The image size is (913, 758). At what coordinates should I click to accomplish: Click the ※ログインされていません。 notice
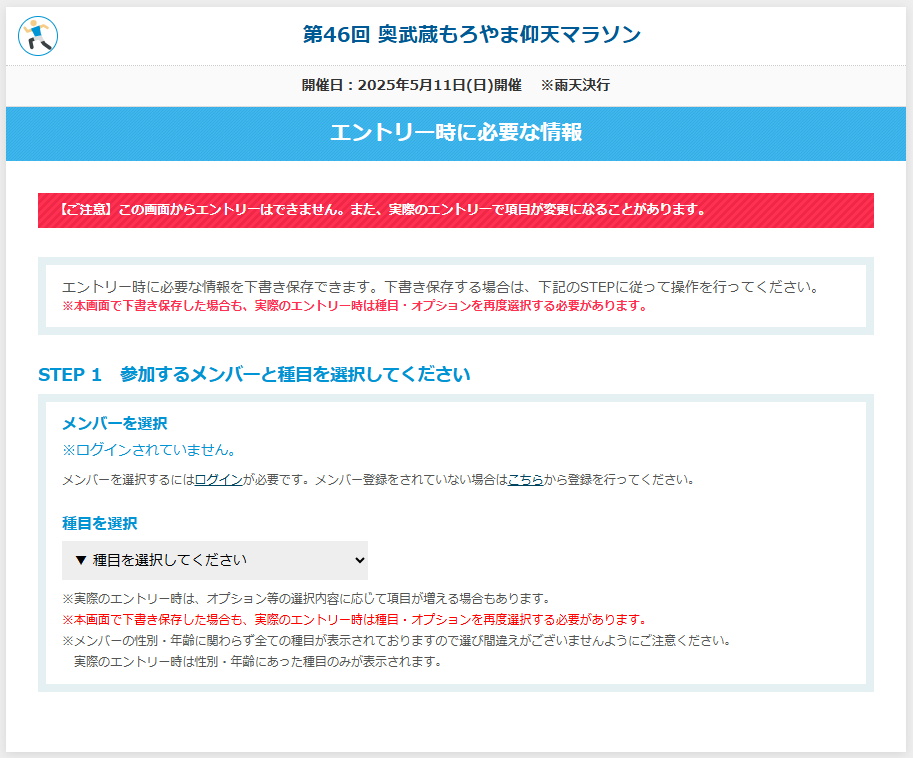[150, 449]
